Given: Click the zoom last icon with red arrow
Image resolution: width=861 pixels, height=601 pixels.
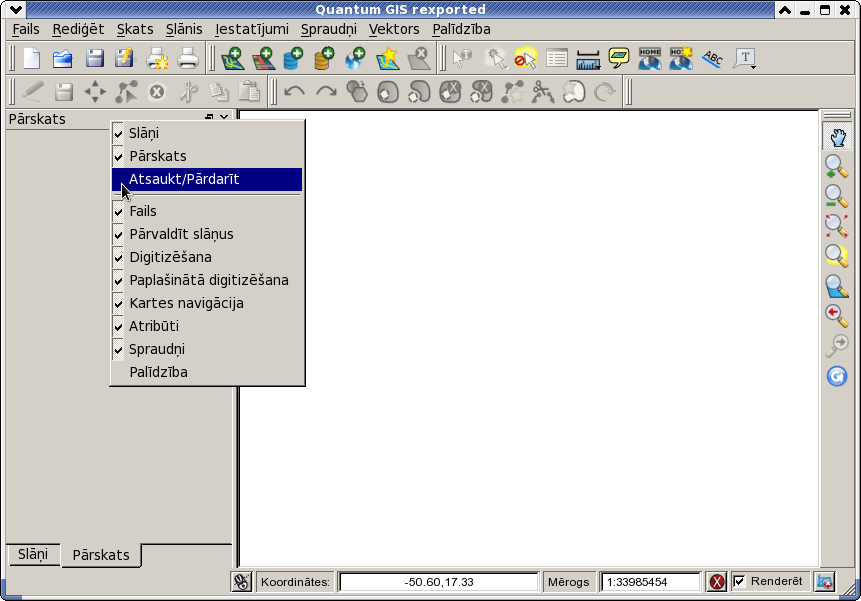Looking at the screenshot, I should [836, 316].
